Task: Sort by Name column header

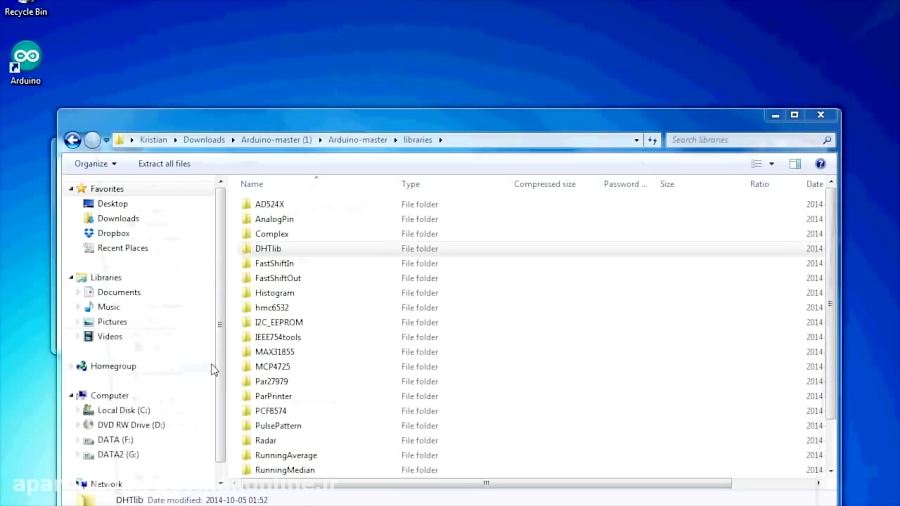Action: (251, 184)
